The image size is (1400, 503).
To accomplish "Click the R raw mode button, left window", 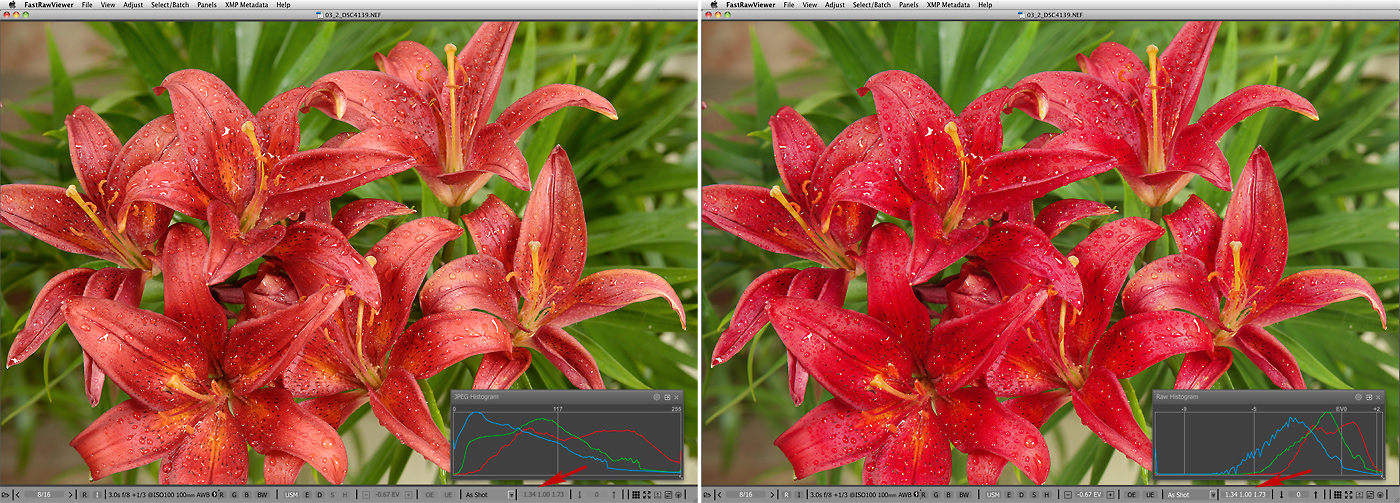I will [84, 495].
